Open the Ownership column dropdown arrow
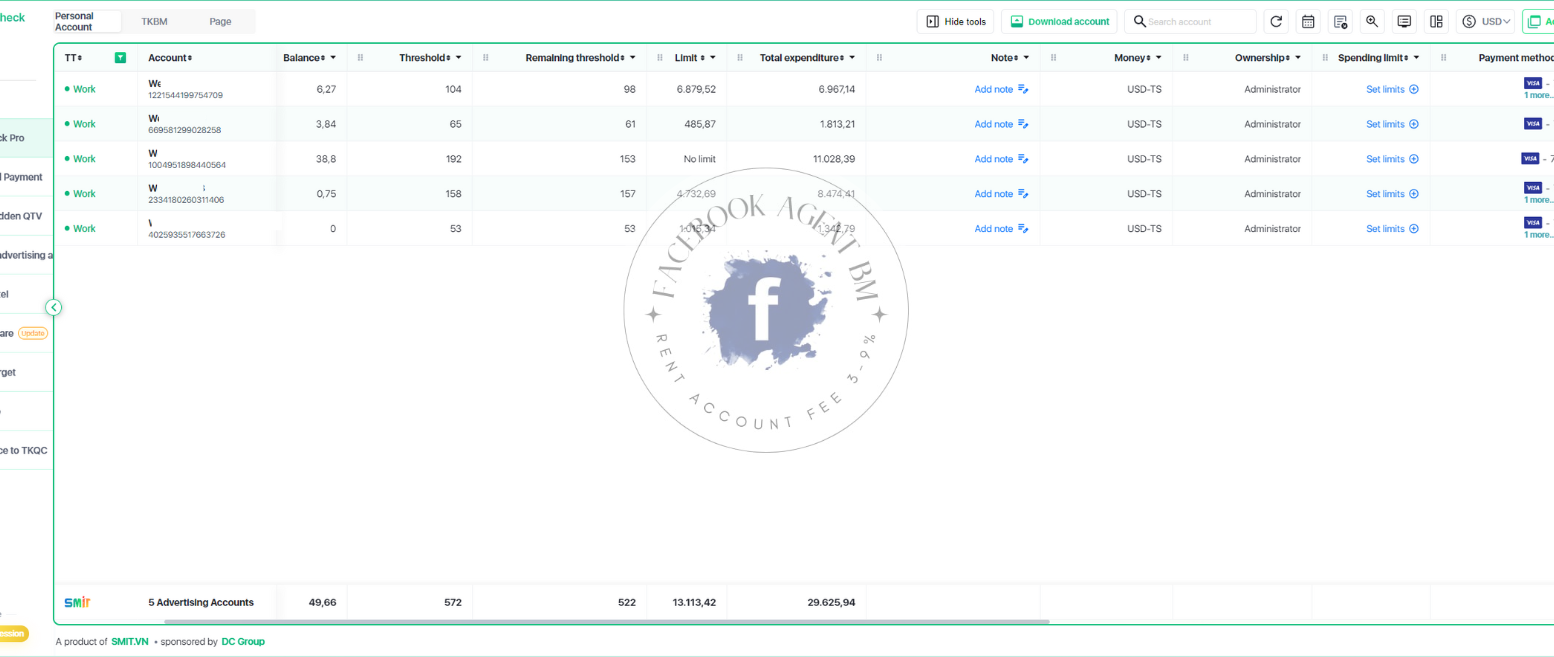The height and width of the screenshot is (657, 1554). 1297,58
